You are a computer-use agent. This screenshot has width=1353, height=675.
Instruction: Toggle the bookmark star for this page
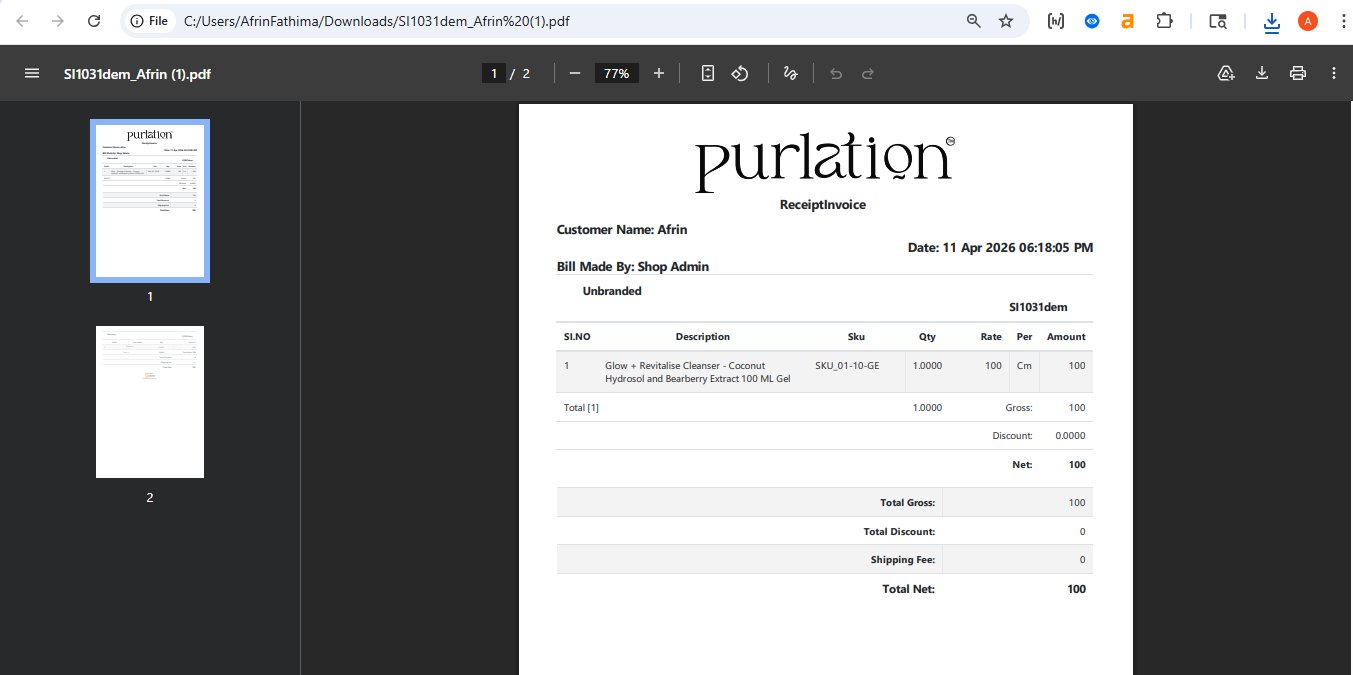[1006, 20]
